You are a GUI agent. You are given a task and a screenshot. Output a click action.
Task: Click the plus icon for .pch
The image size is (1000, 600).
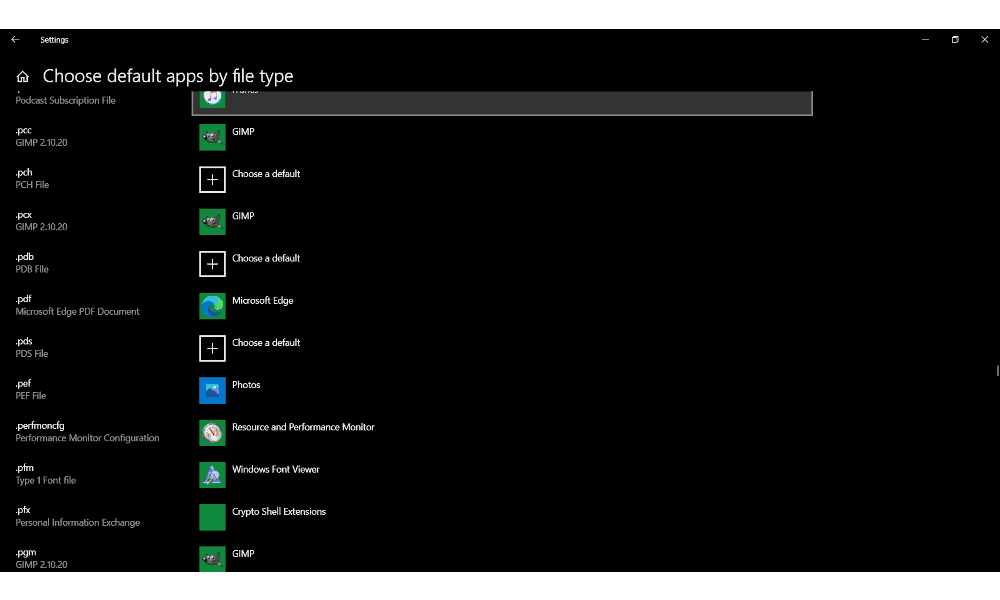pyautogui.click(x=212, y=179)
